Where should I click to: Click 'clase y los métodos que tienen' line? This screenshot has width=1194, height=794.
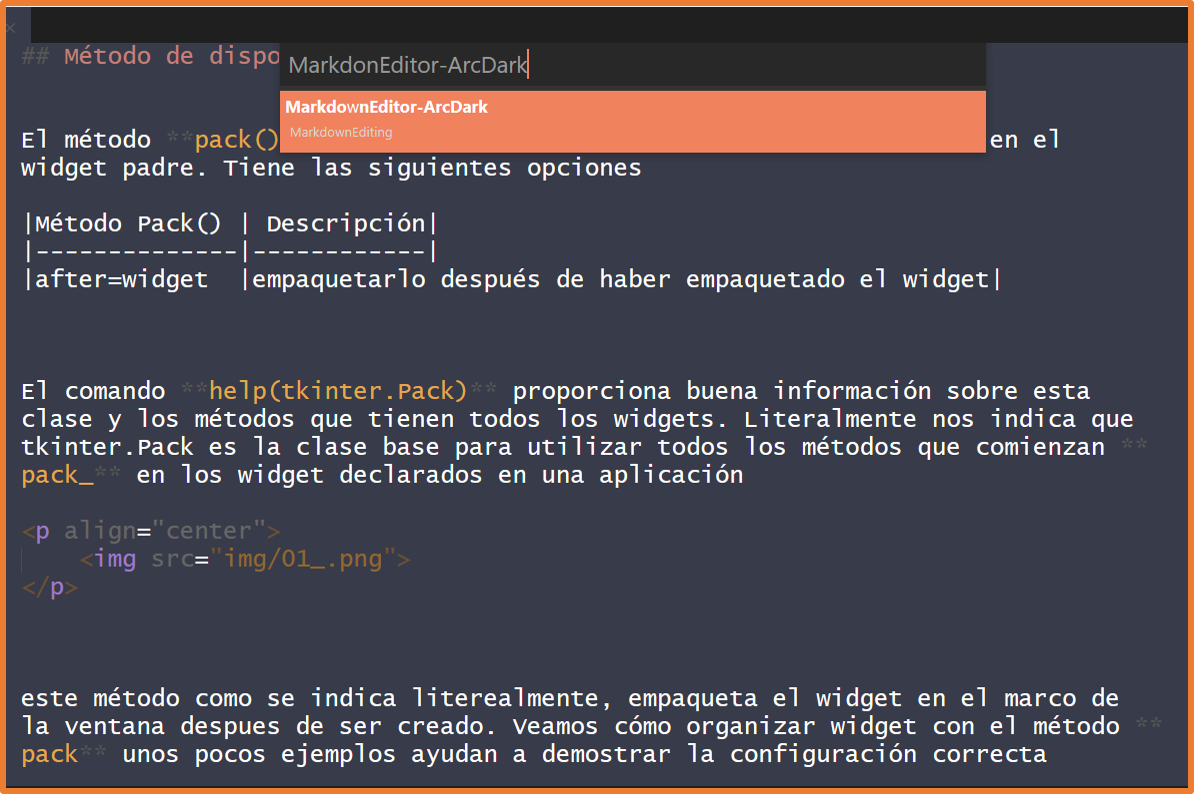pos(577,419)
